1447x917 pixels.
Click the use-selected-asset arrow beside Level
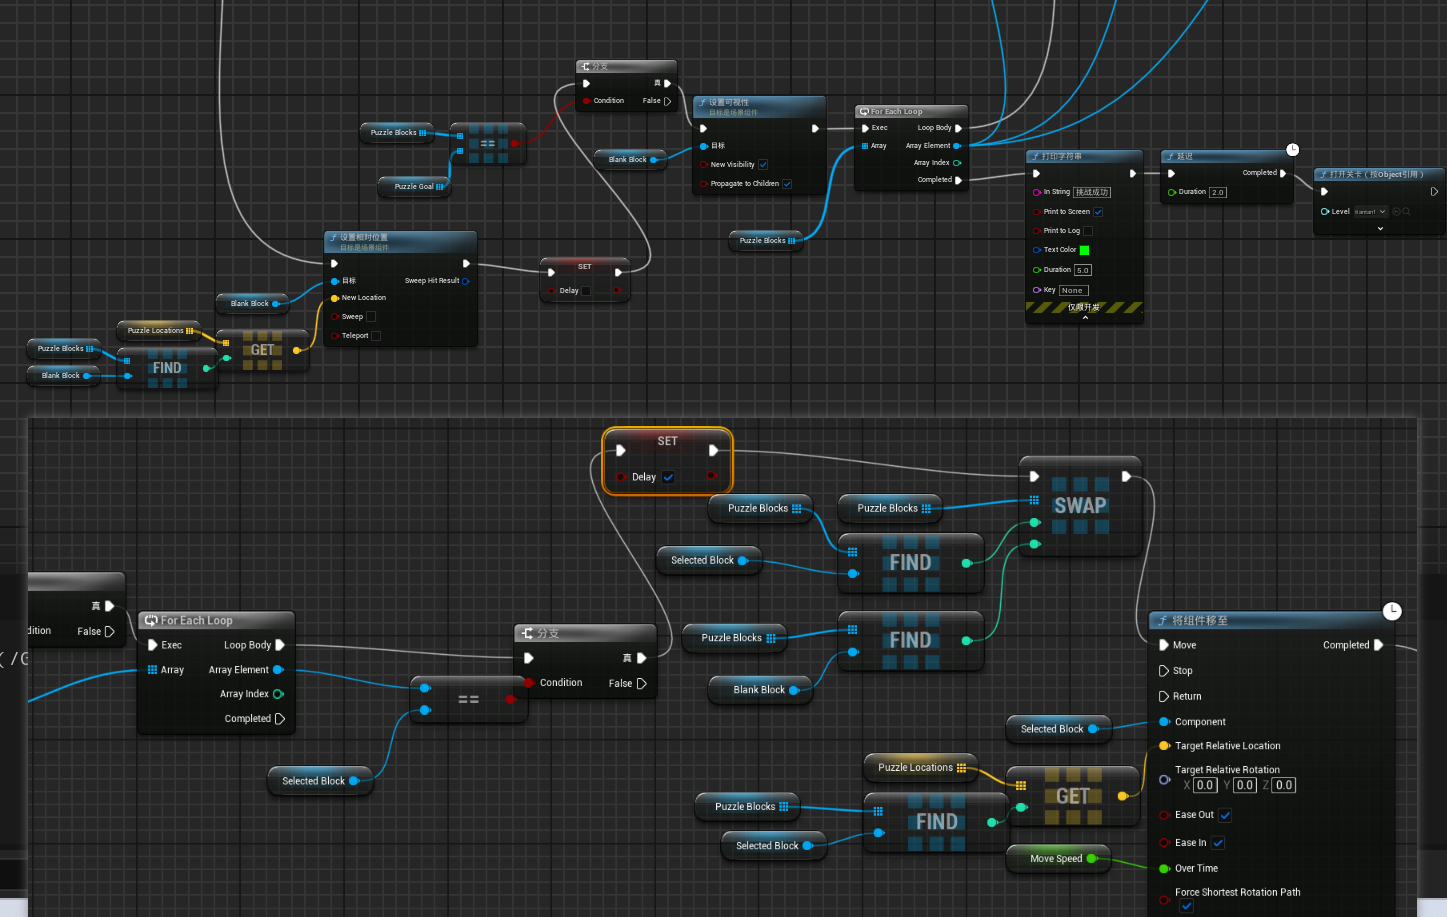click(1397, 212)
